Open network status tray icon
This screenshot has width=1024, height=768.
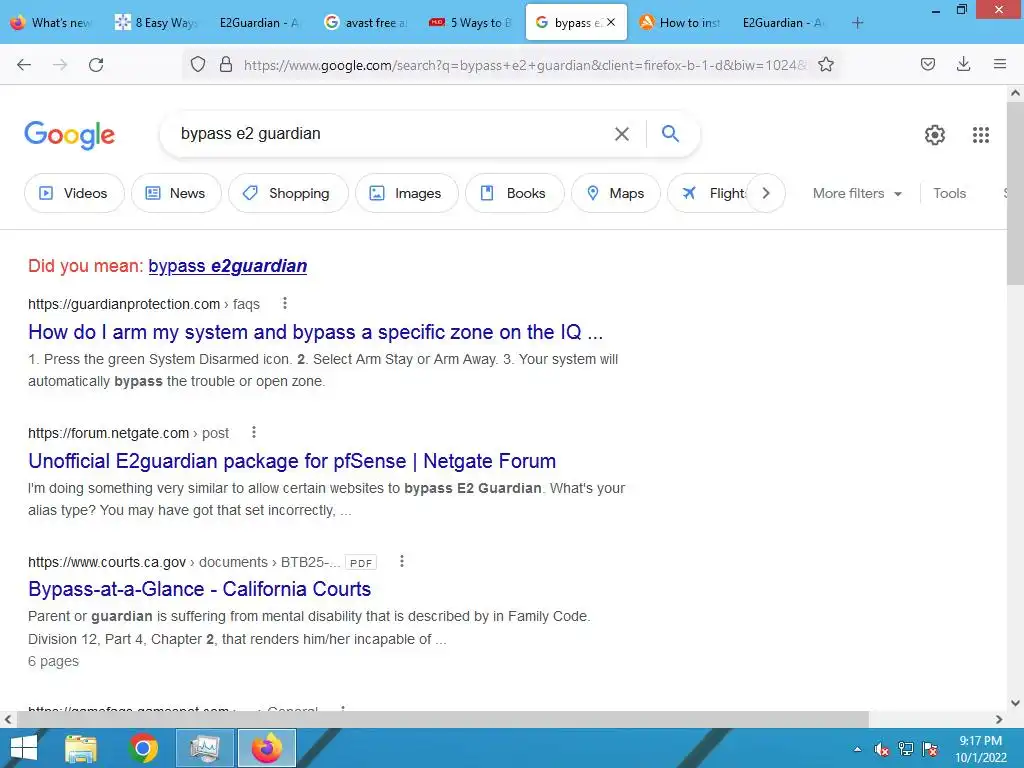906,749
